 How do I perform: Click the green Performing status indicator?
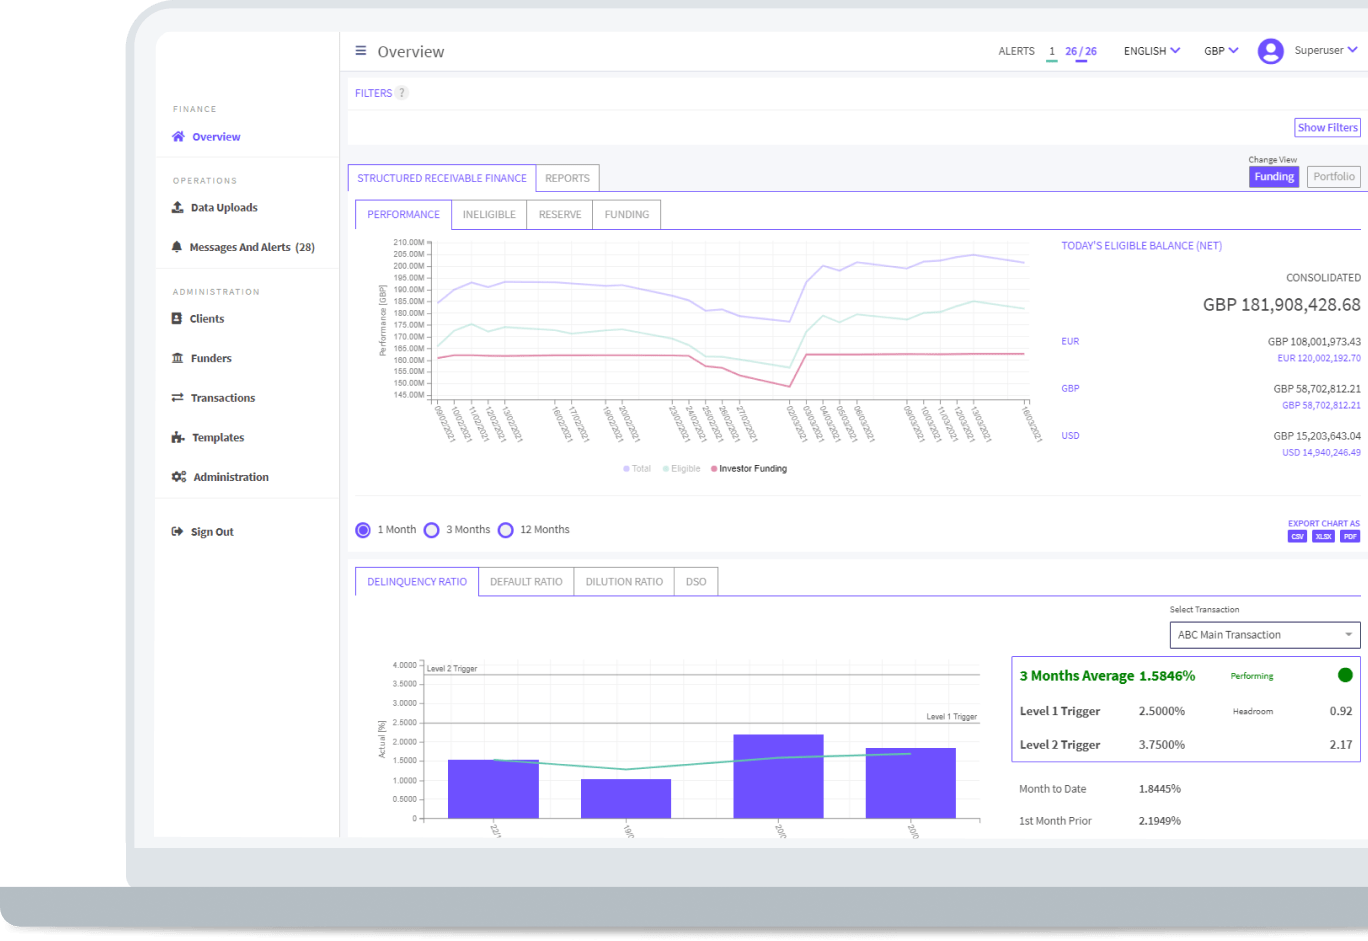(1345, 675)
